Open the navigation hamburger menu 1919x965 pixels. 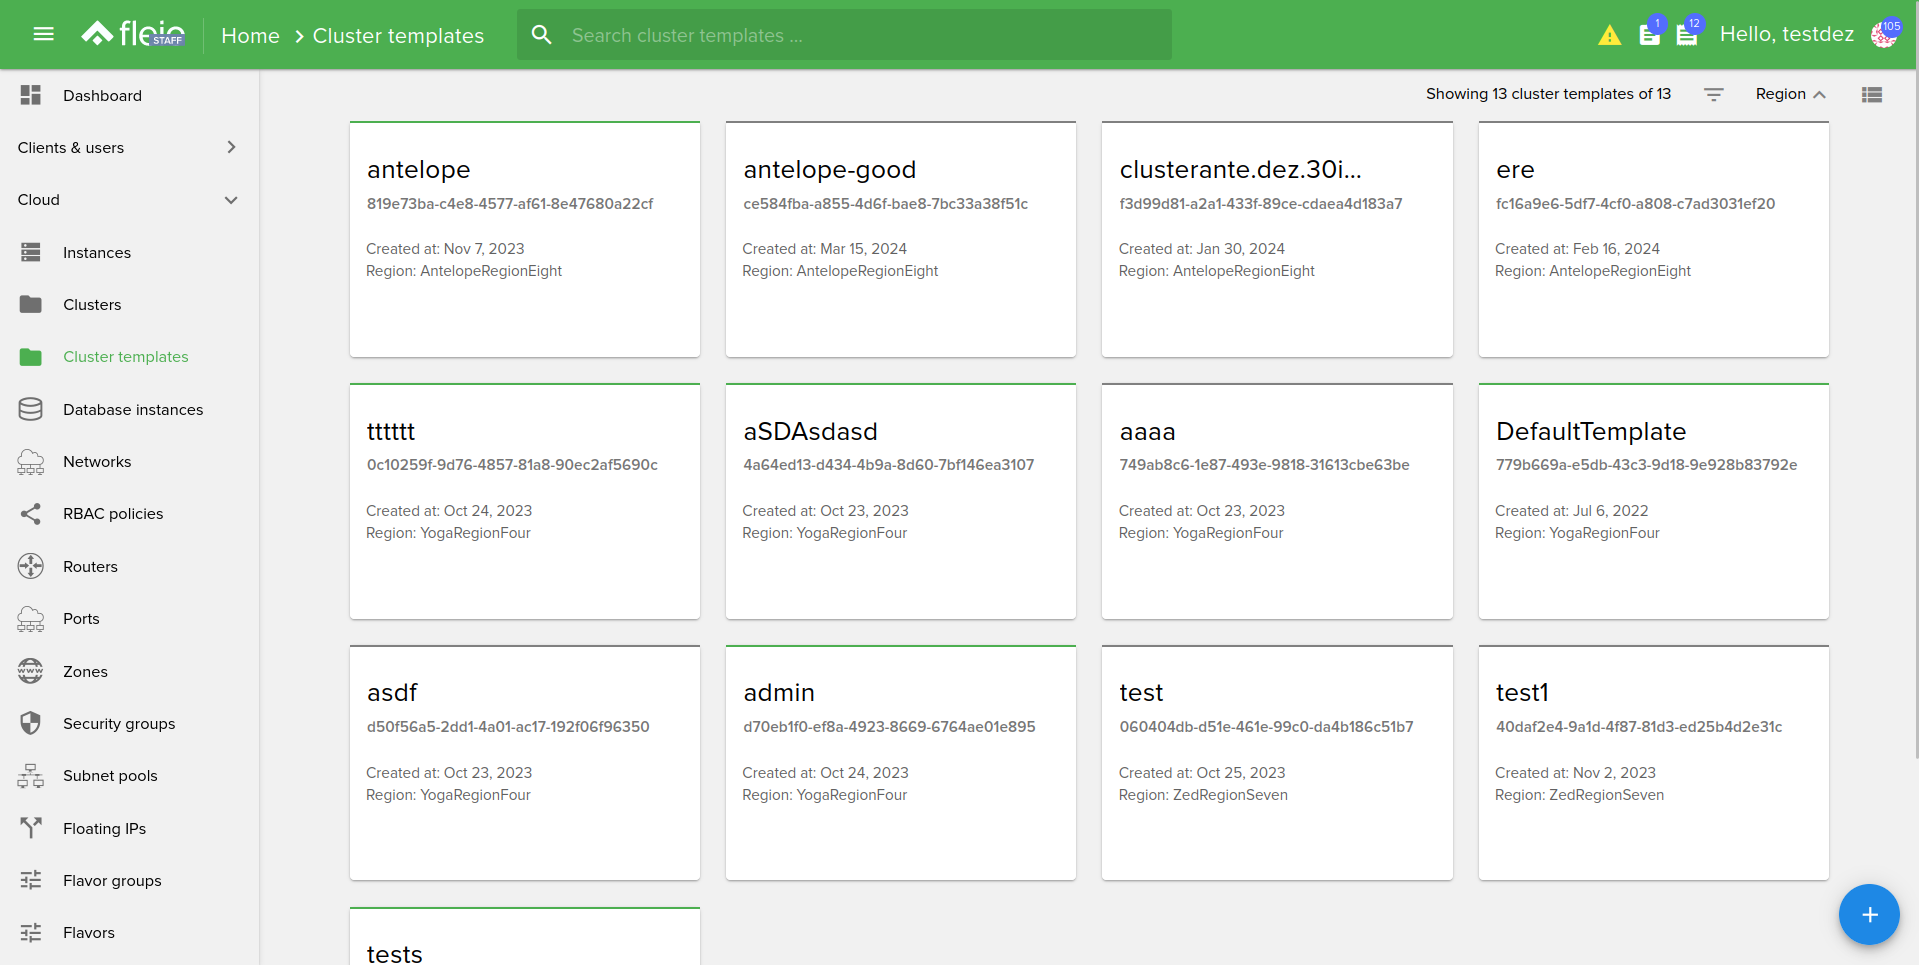[x=42, y=34]
